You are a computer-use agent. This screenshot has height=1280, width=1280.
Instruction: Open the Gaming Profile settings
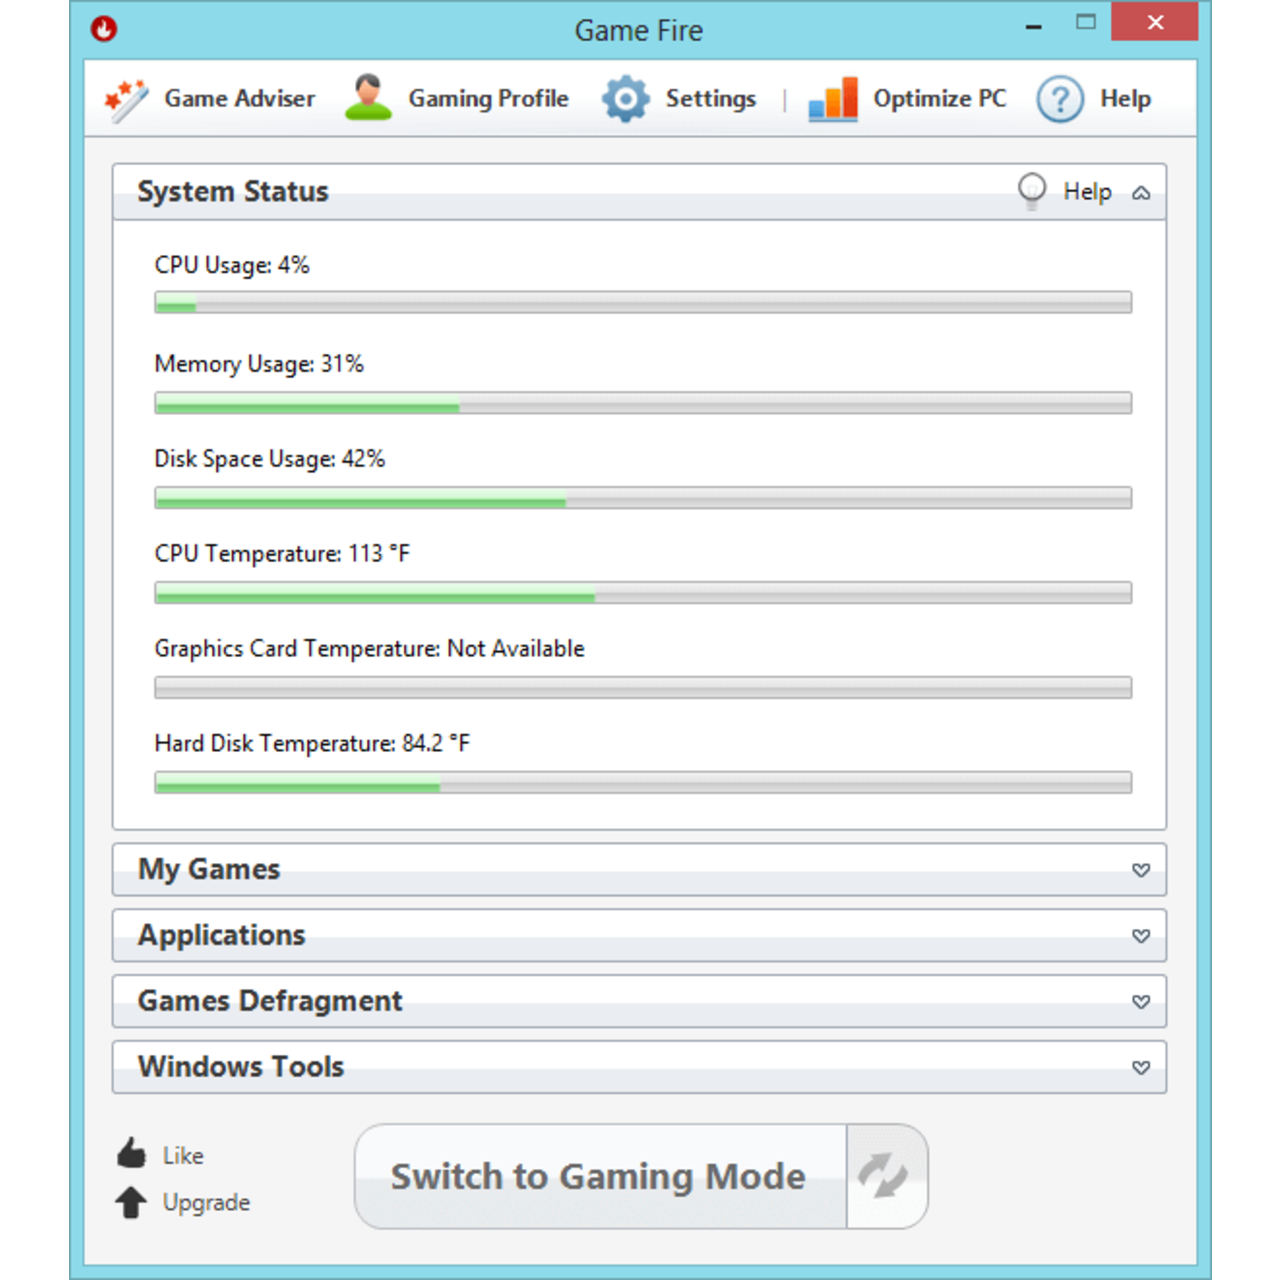[457, 98]
